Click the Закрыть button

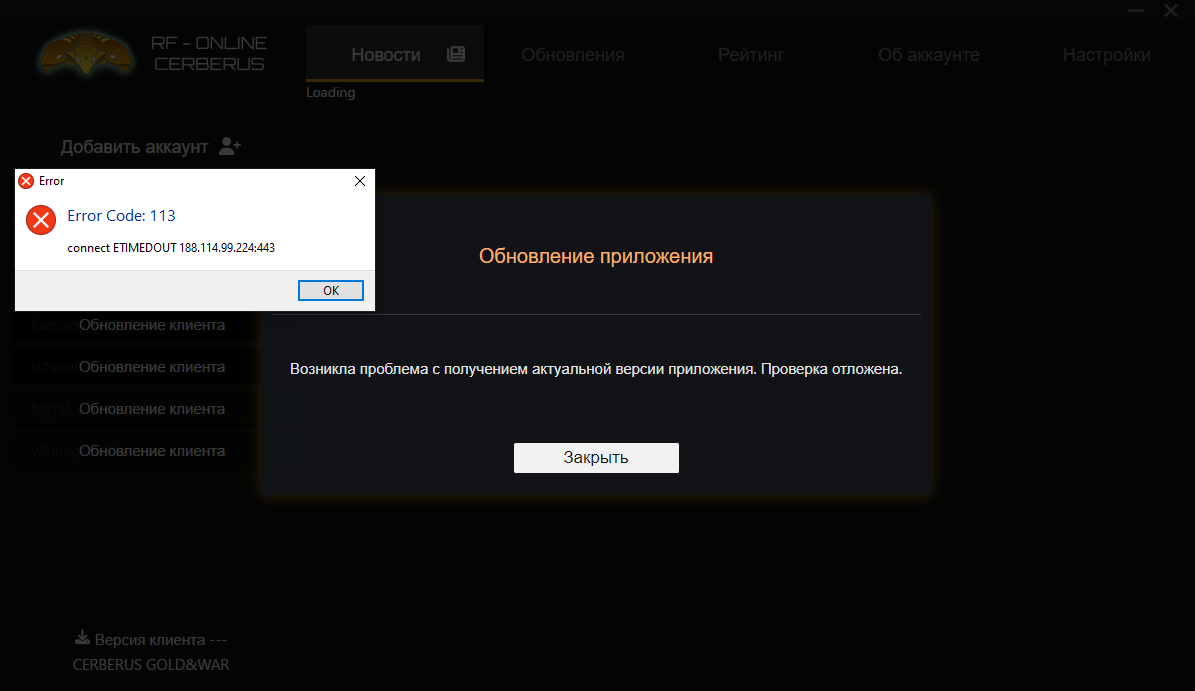pyautogui.click(x=596, y=458)
